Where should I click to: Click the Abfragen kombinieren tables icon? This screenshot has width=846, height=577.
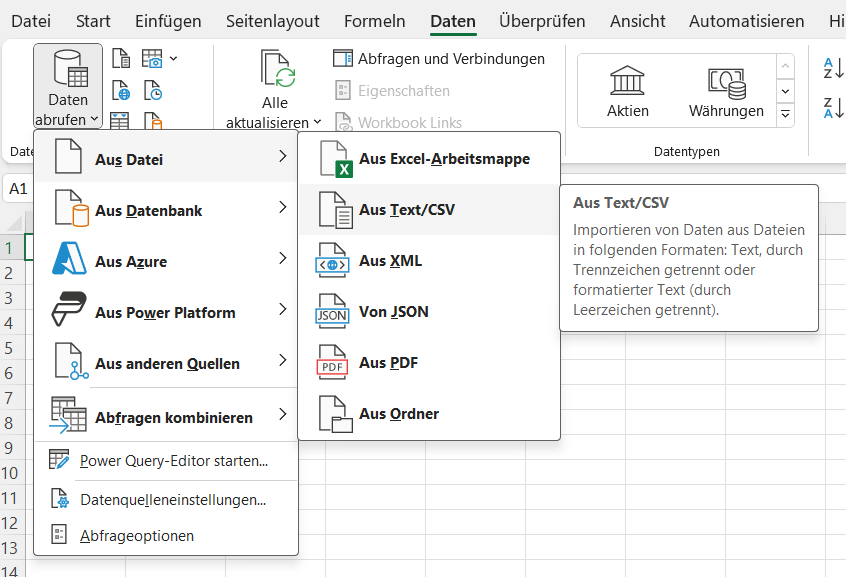68,415
